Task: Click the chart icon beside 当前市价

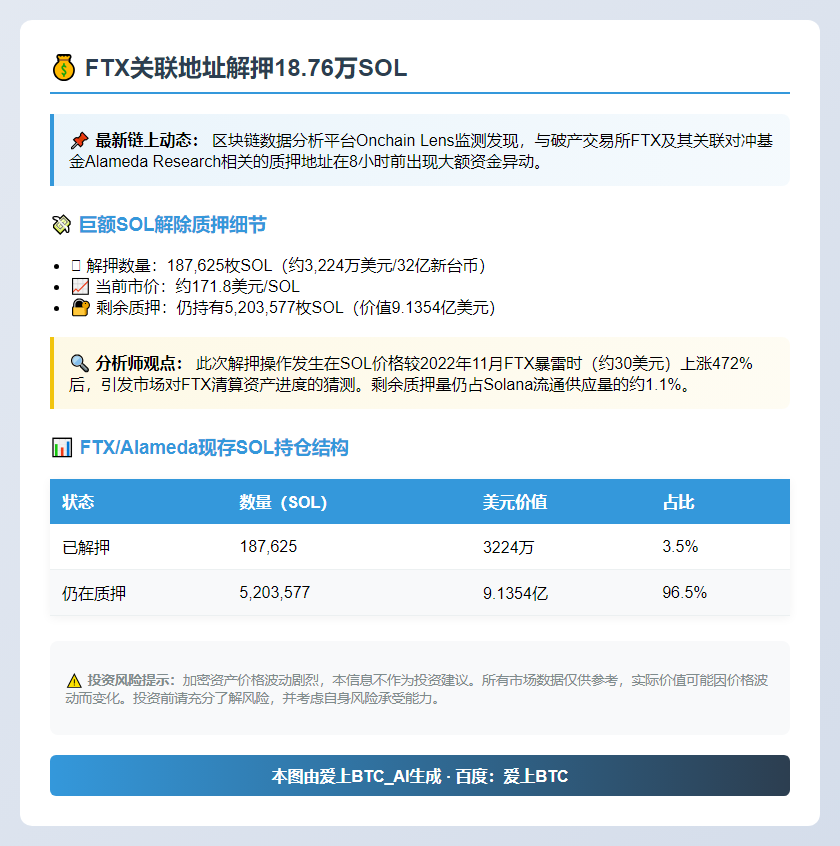Action: 80,286
